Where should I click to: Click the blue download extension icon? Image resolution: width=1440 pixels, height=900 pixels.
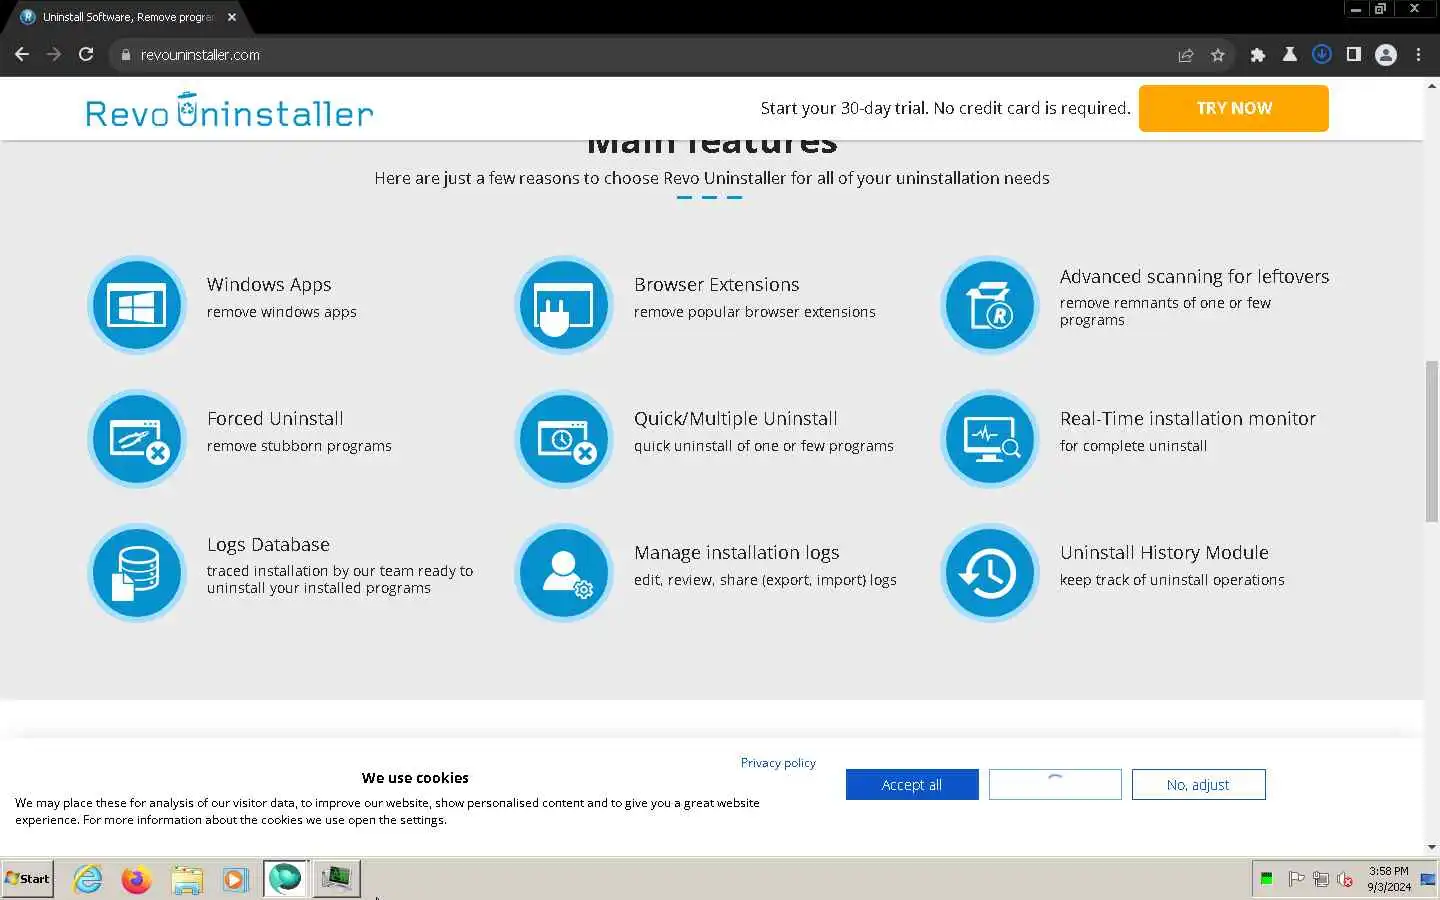click(1322, 55)
